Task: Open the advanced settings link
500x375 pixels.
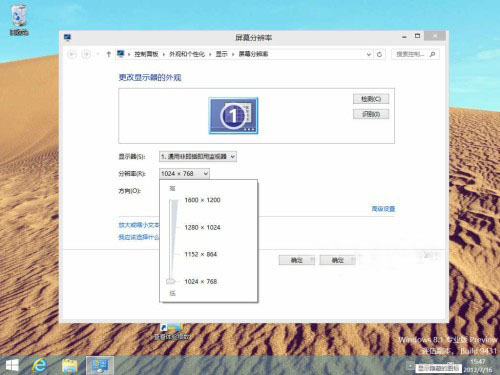Action: [x=383, y=209]
